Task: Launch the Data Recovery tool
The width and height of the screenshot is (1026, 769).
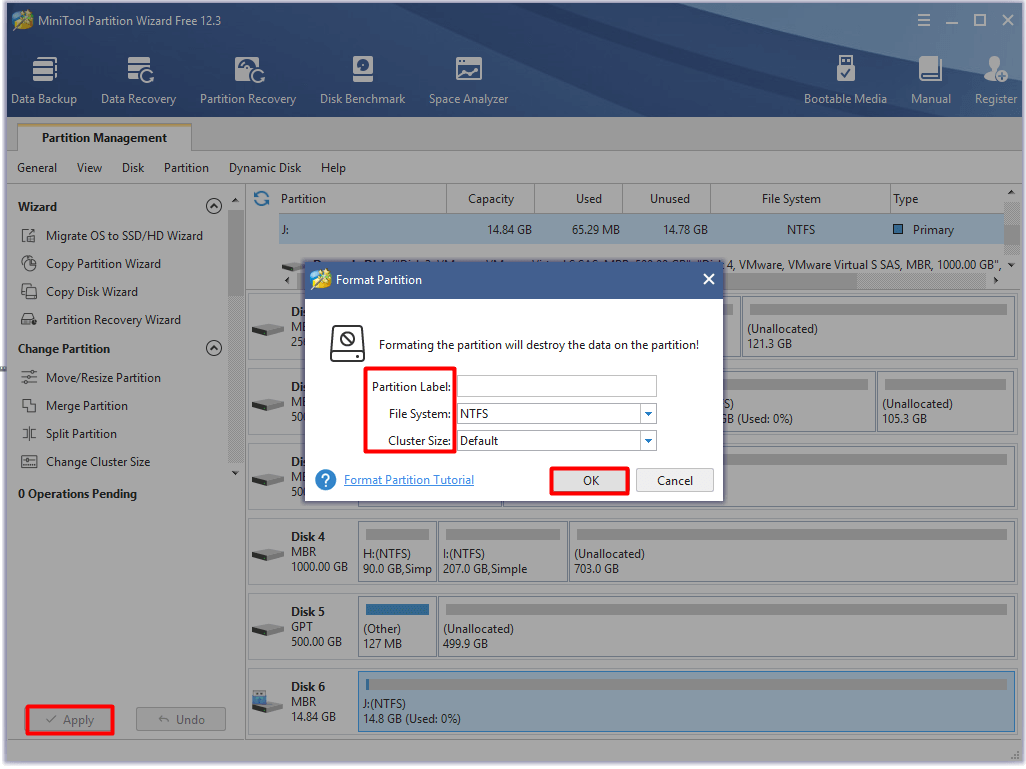Action: pos(139,81)
